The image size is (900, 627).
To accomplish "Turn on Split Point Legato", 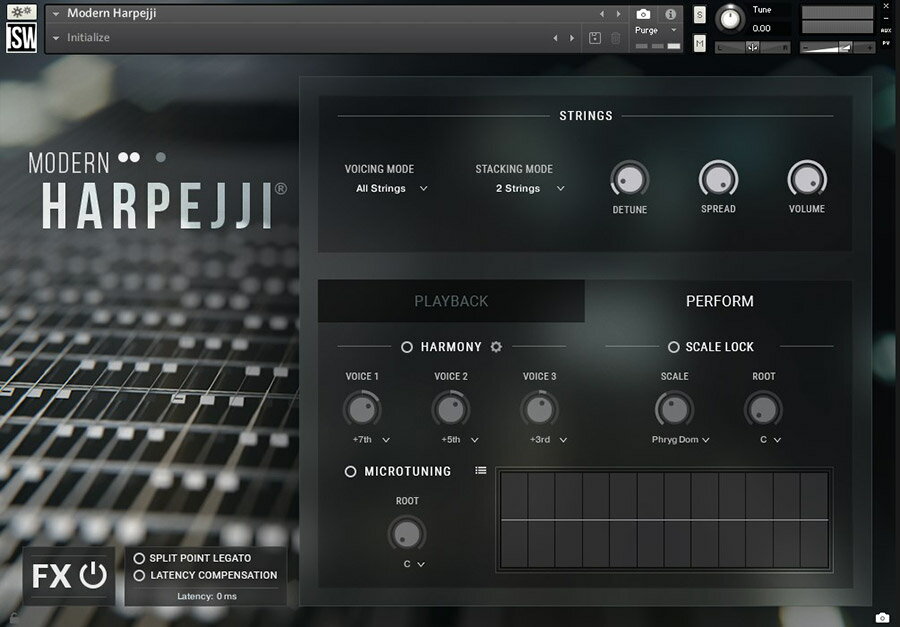I will [139, 558].
